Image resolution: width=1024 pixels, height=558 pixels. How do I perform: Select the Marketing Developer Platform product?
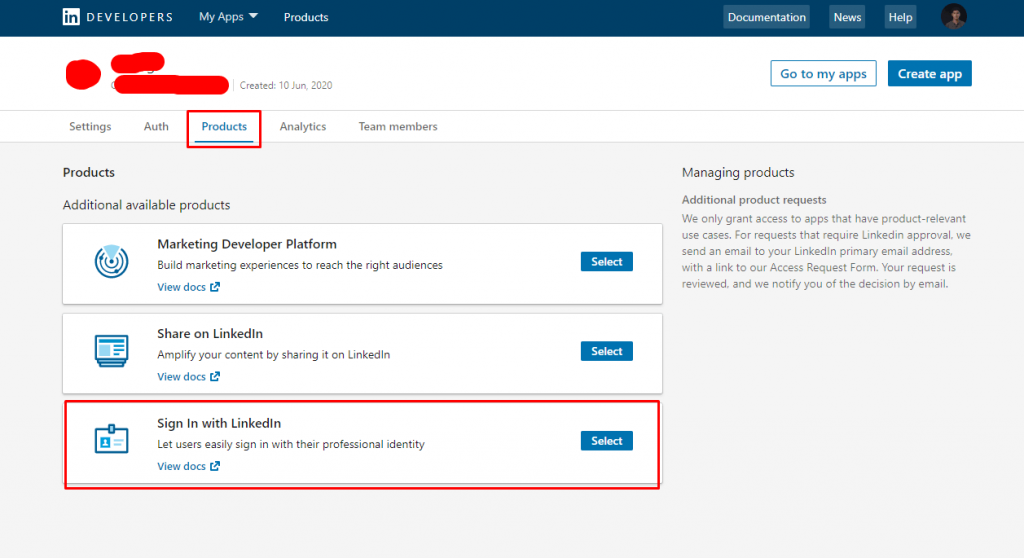point(607,261)
